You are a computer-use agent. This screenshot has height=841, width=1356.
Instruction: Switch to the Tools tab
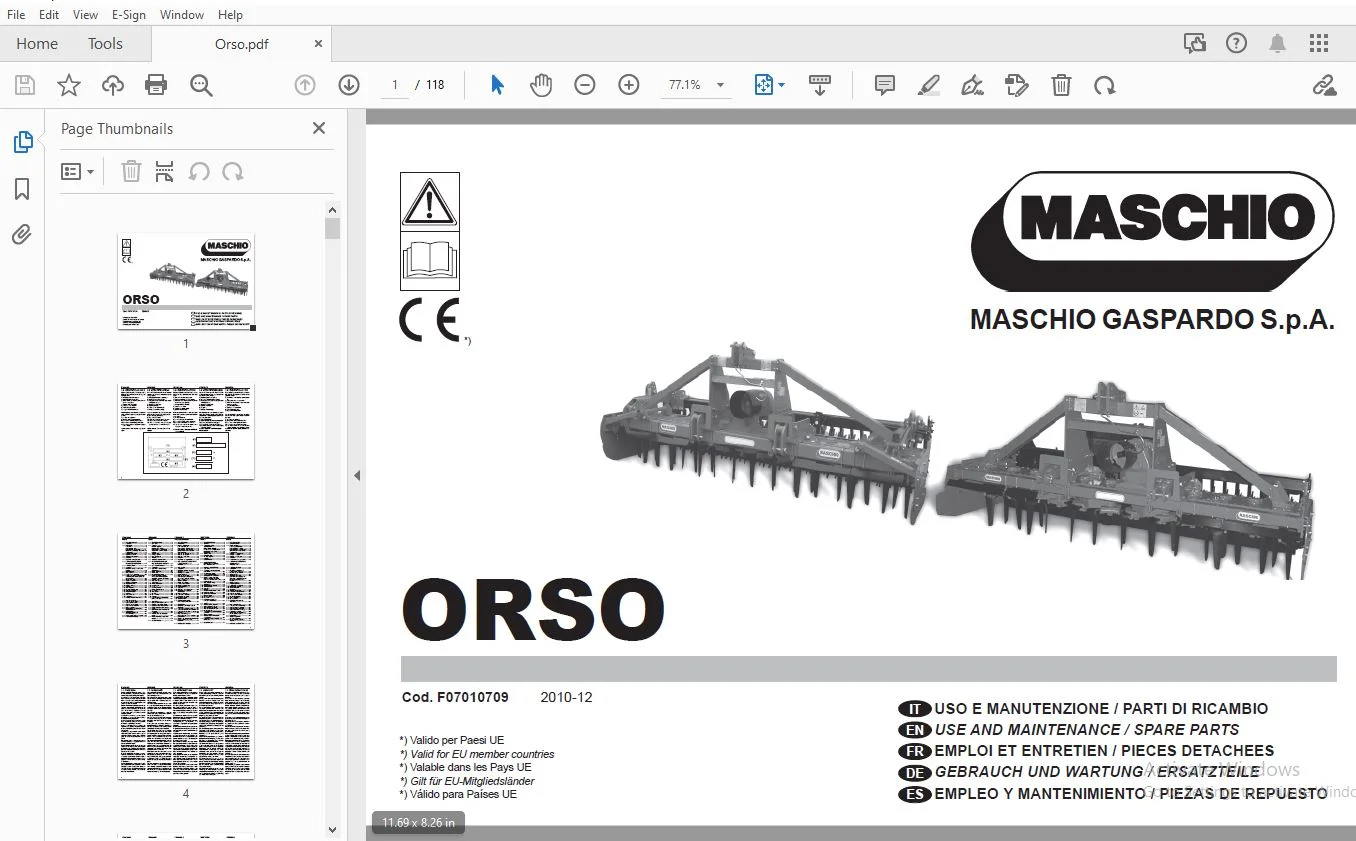[105, 44]
